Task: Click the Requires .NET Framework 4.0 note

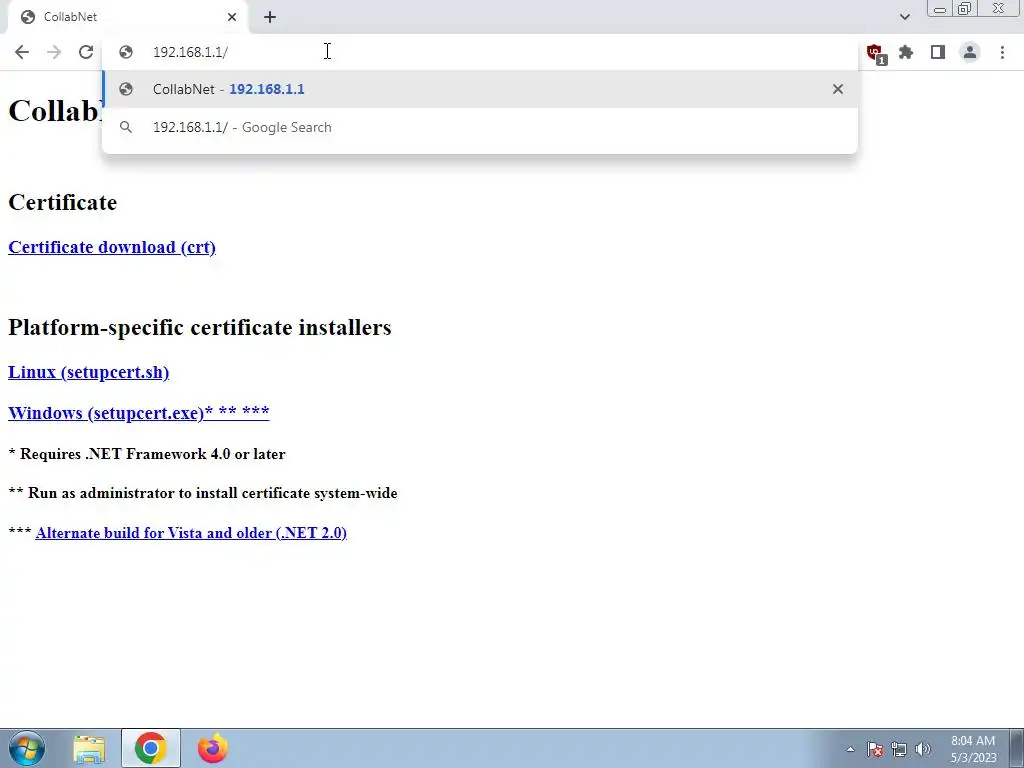Action: pos(147,454)
